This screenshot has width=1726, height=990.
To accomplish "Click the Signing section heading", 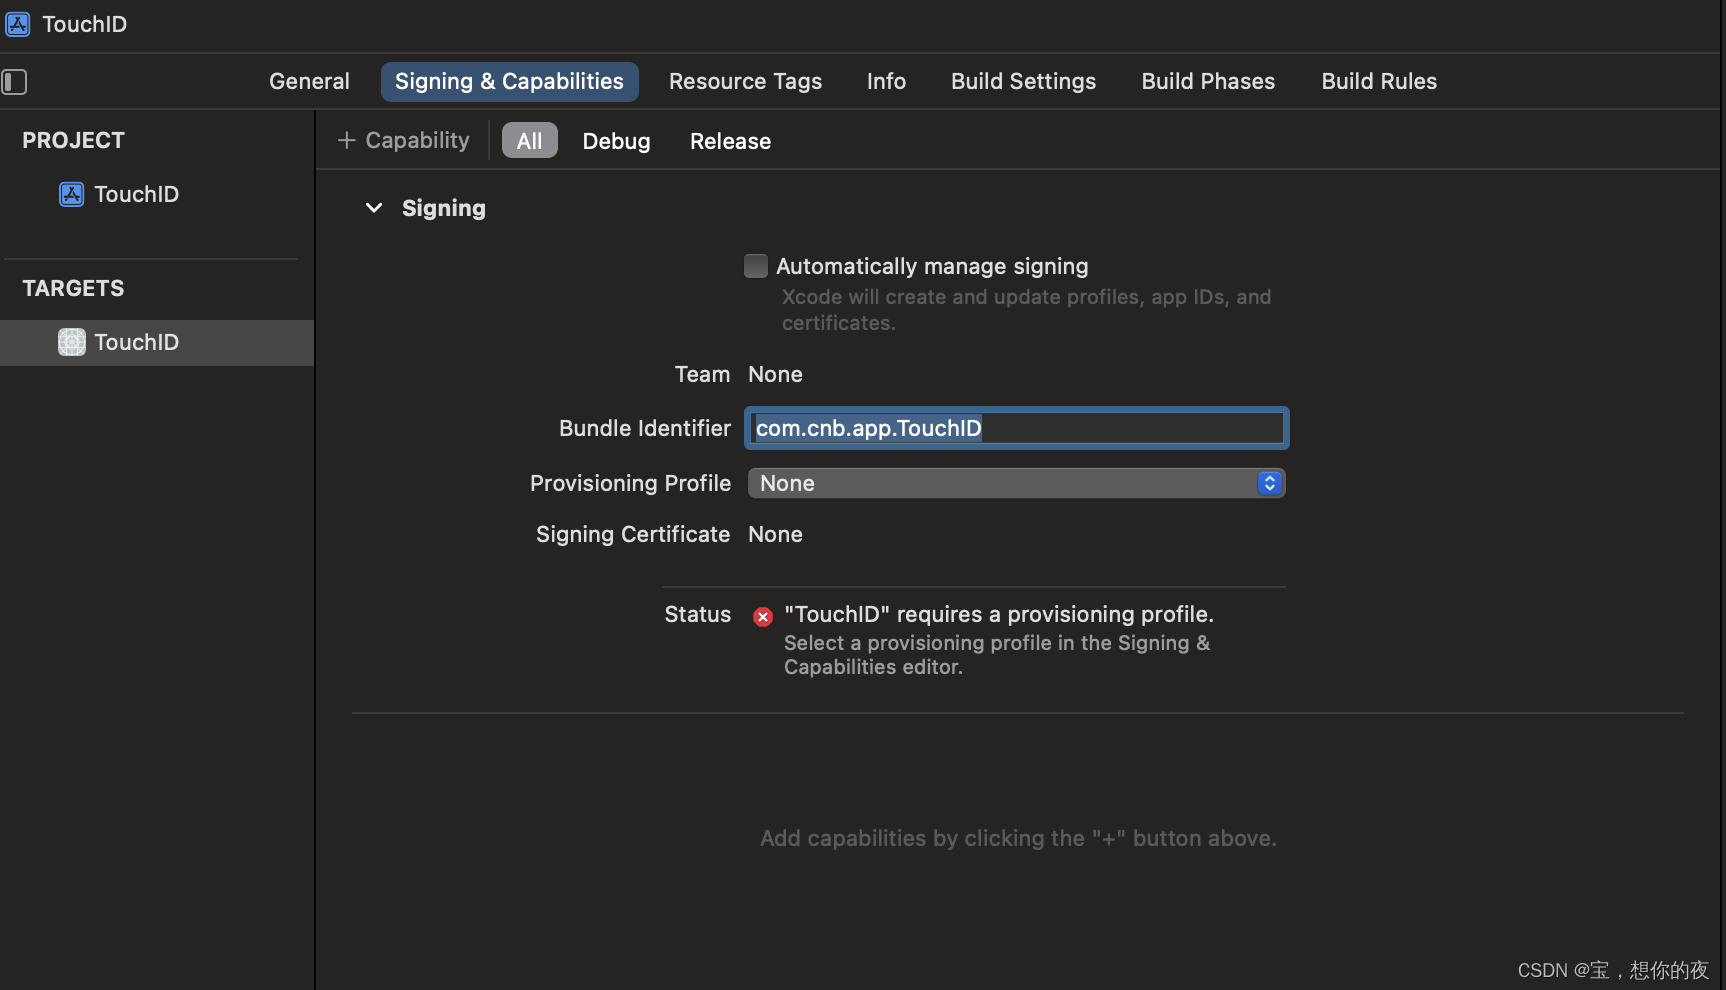I will tap(444, 208).
